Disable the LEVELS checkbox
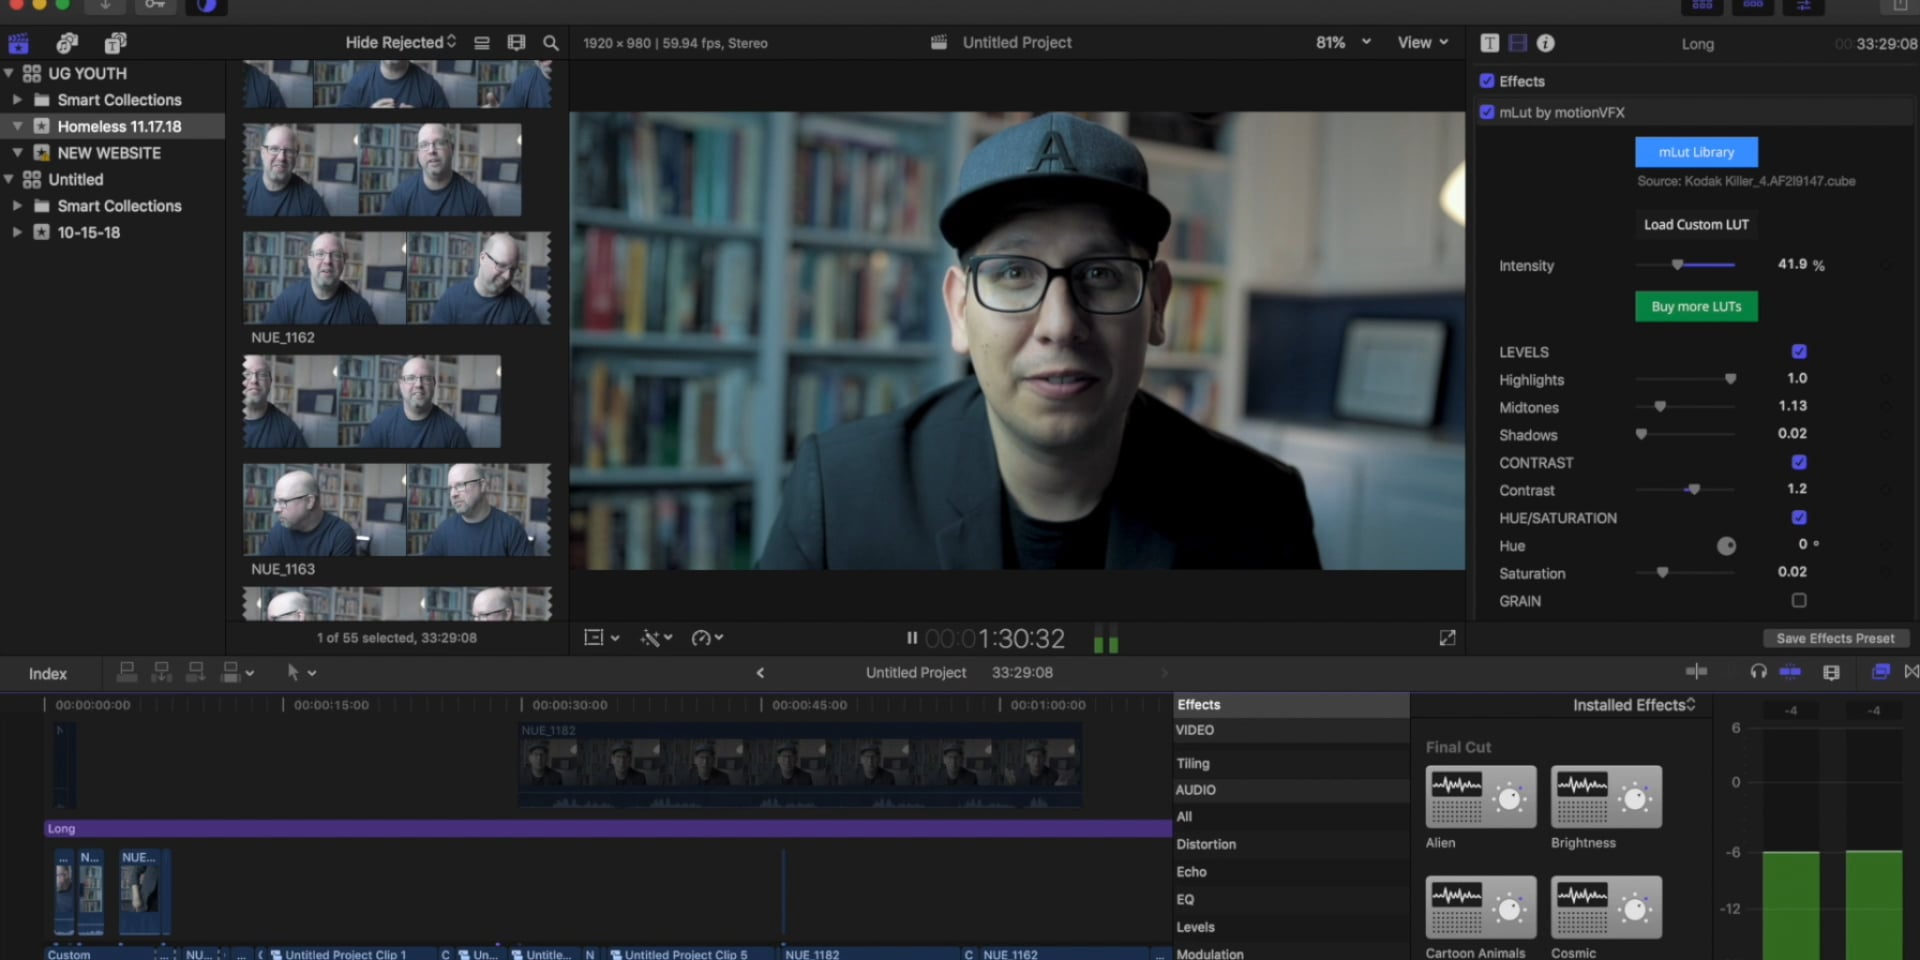The height and width of the screenshot is (960, 1920). tap(1799, 351)
